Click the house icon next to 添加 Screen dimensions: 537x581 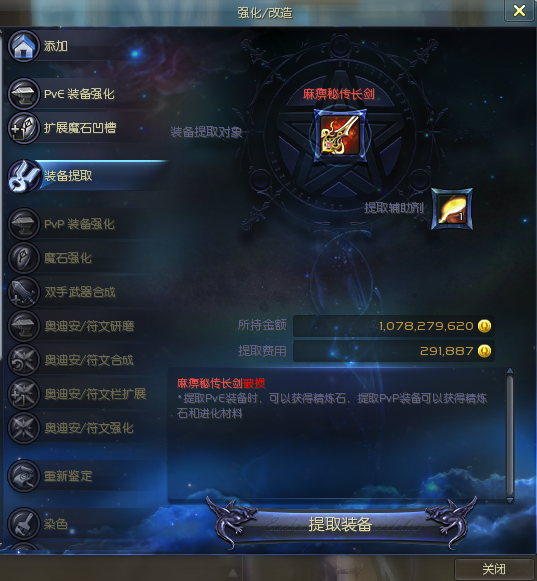24,46
